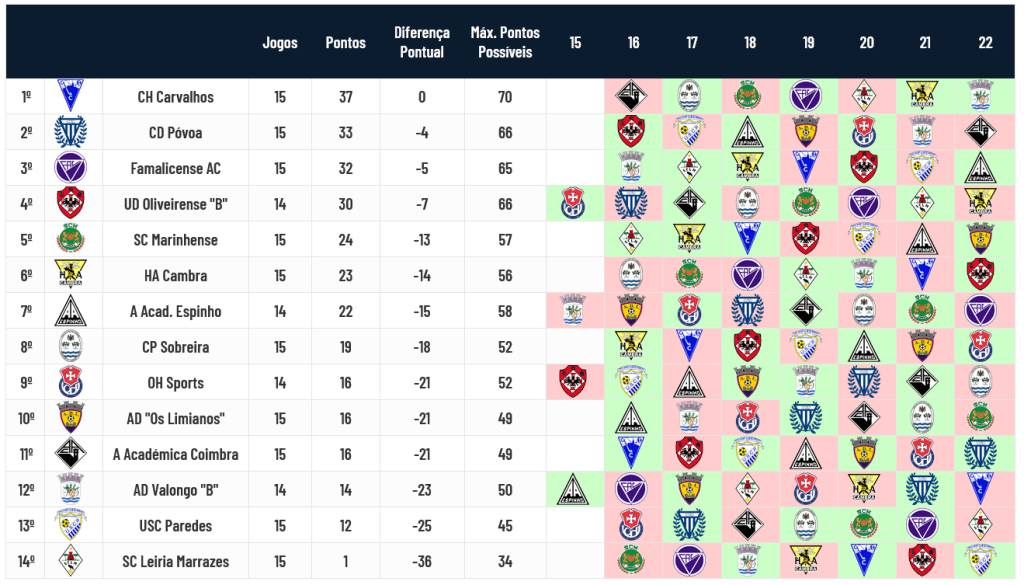Click CH Carvalhos round 22 opponent cell
This screenshot has height=585, width=1024.
[980, 96]
